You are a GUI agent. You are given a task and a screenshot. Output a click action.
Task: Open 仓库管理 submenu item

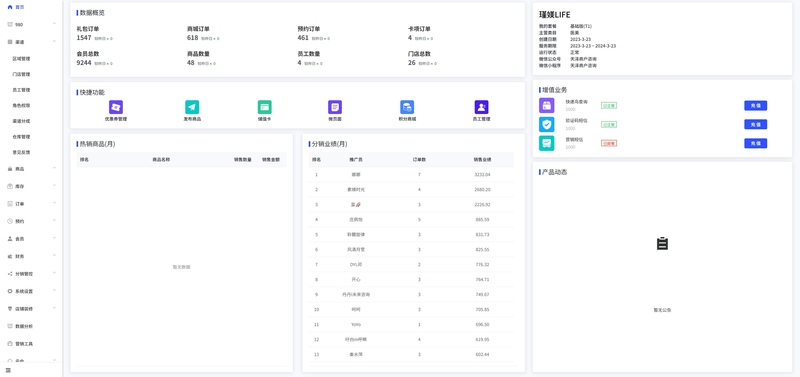pos(21,137)
